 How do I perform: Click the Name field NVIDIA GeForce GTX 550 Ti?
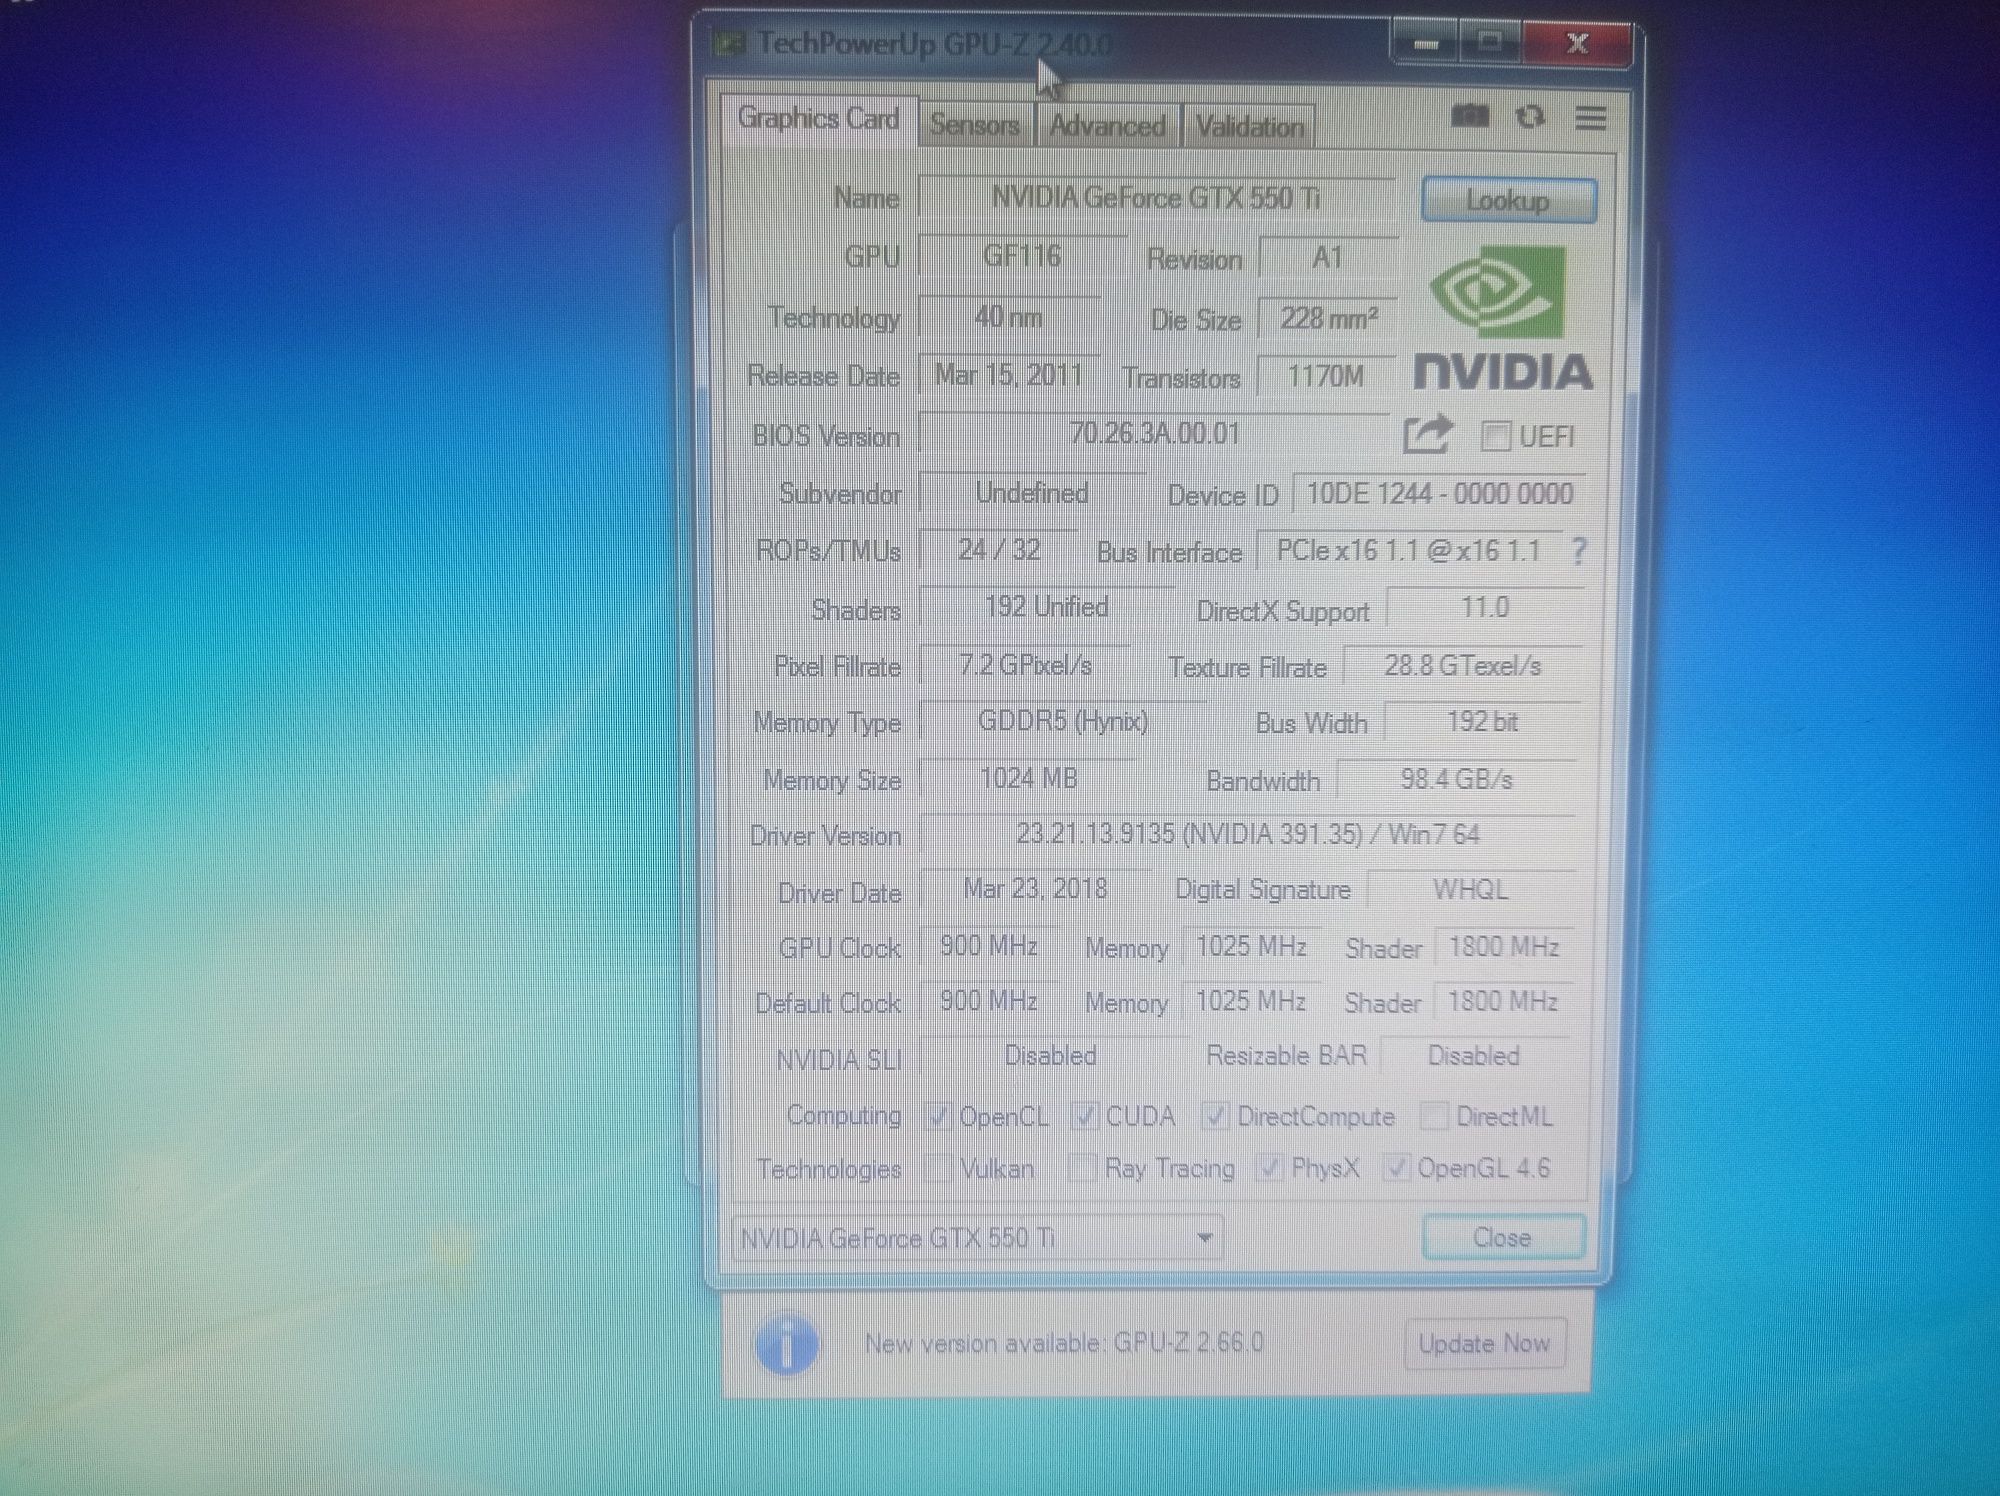1156,198
